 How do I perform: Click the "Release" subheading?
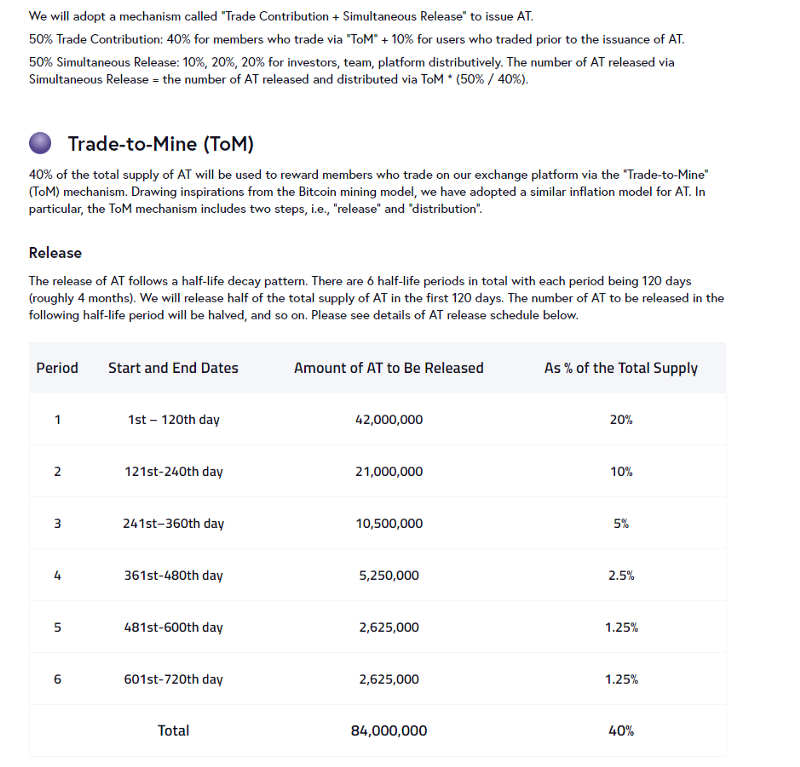55,253
